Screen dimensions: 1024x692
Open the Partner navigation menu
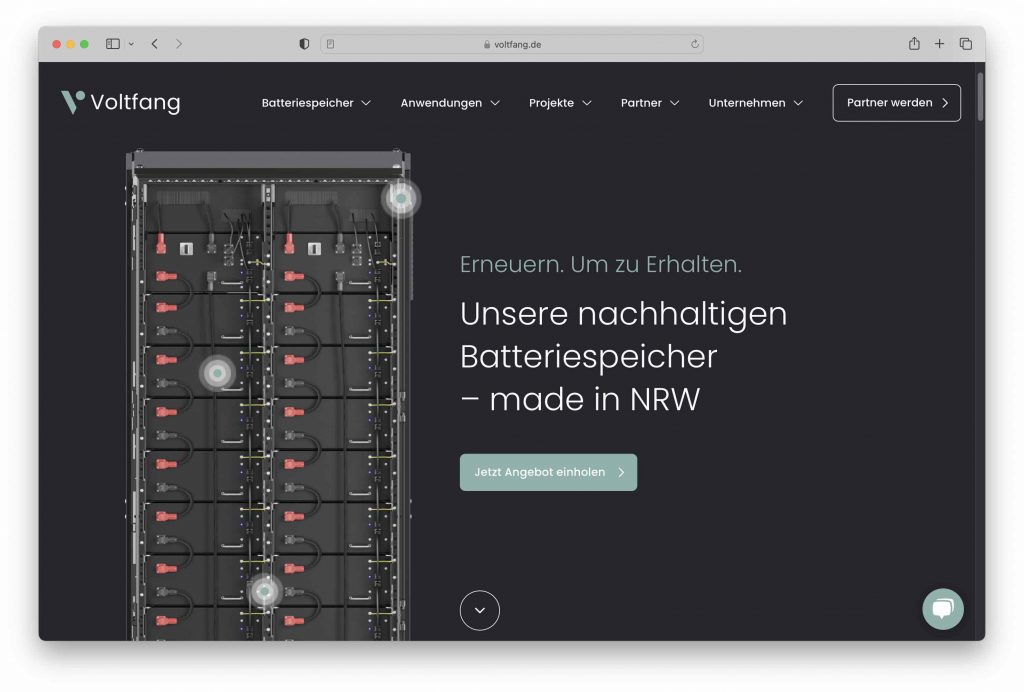pos(649,103)
